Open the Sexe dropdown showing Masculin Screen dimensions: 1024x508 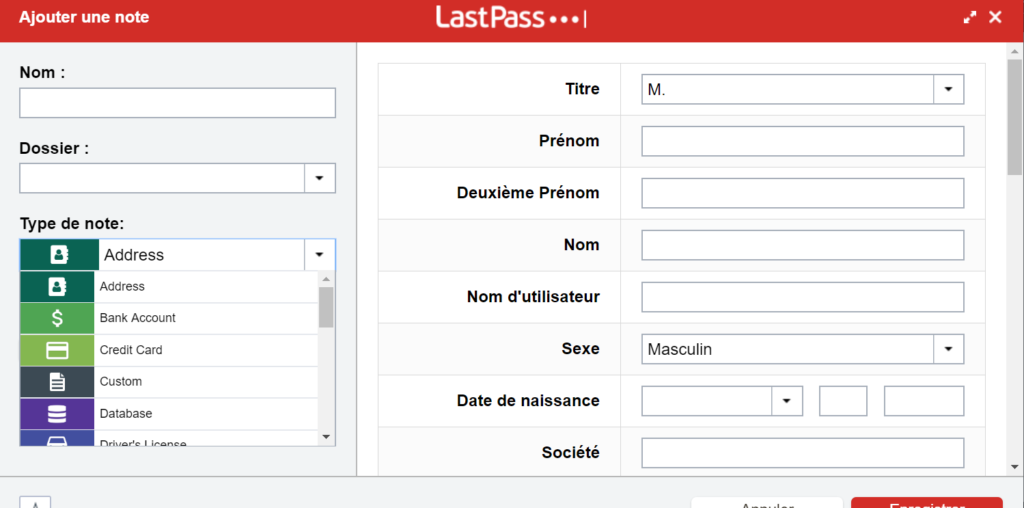pos(948,349)
